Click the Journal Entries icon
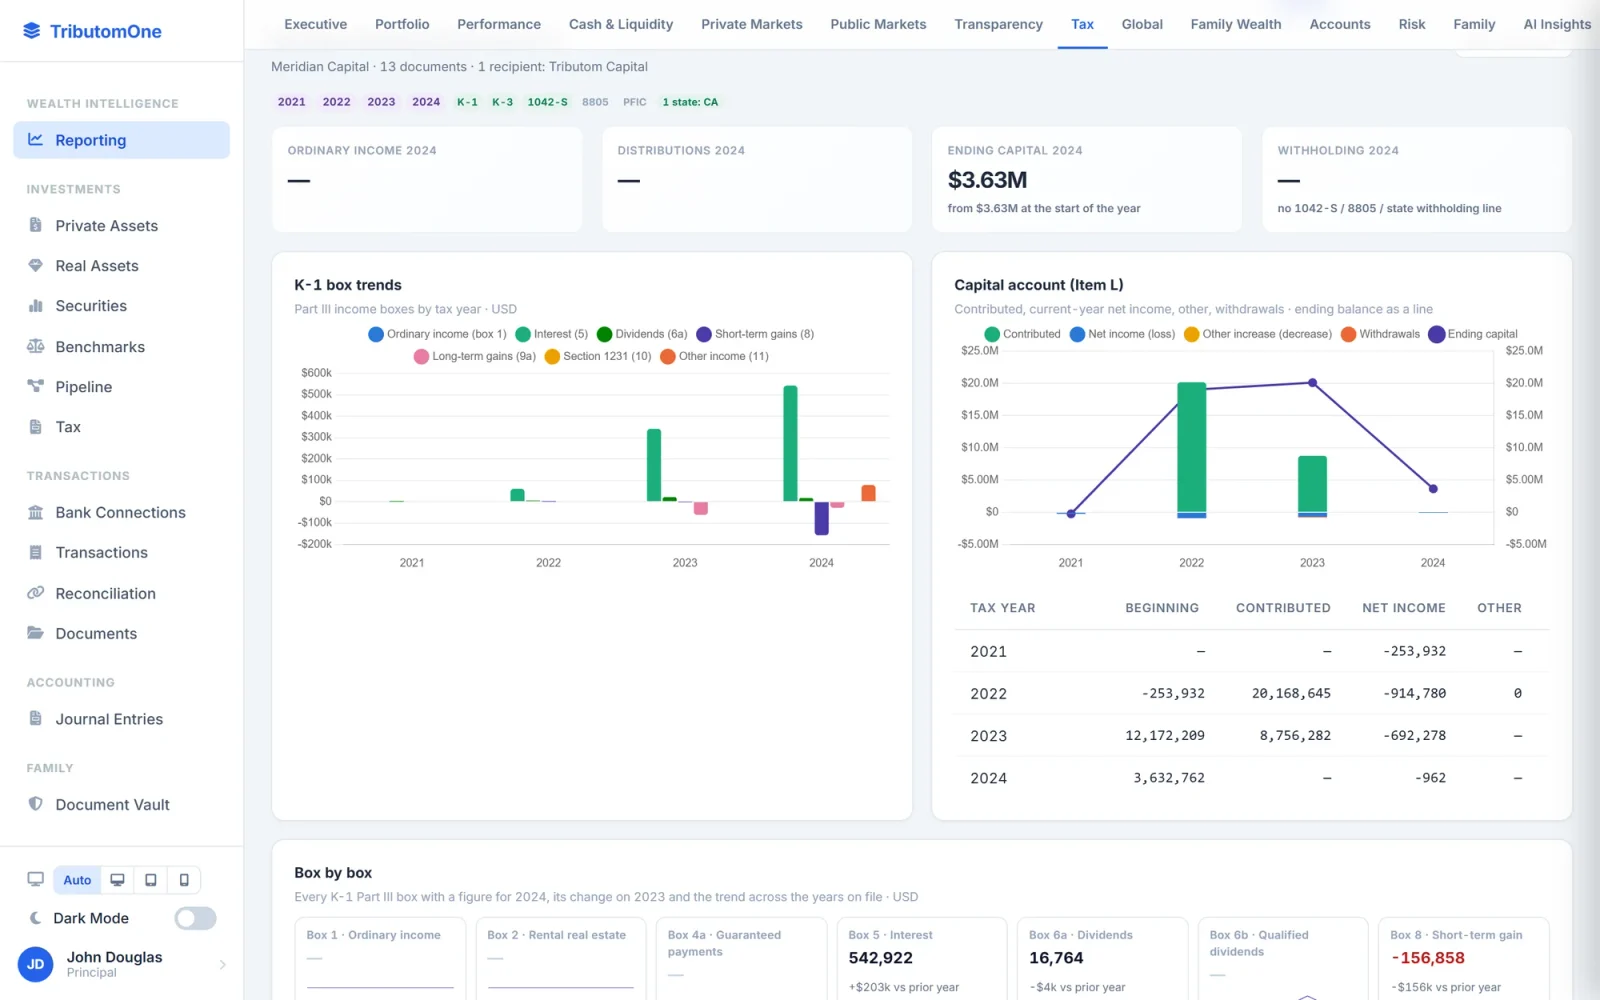The image size is (1600, 1000). tap(36, 719)
